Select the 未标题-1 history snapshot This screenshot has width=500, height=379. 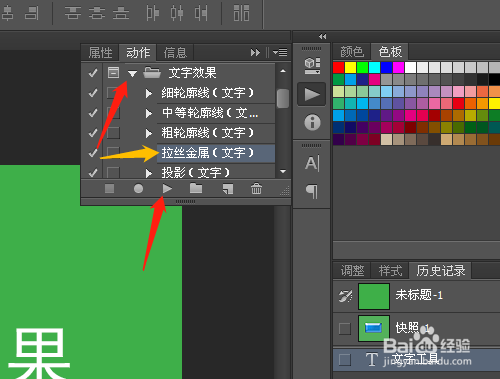pyautogui.click(x=417, y=296)
